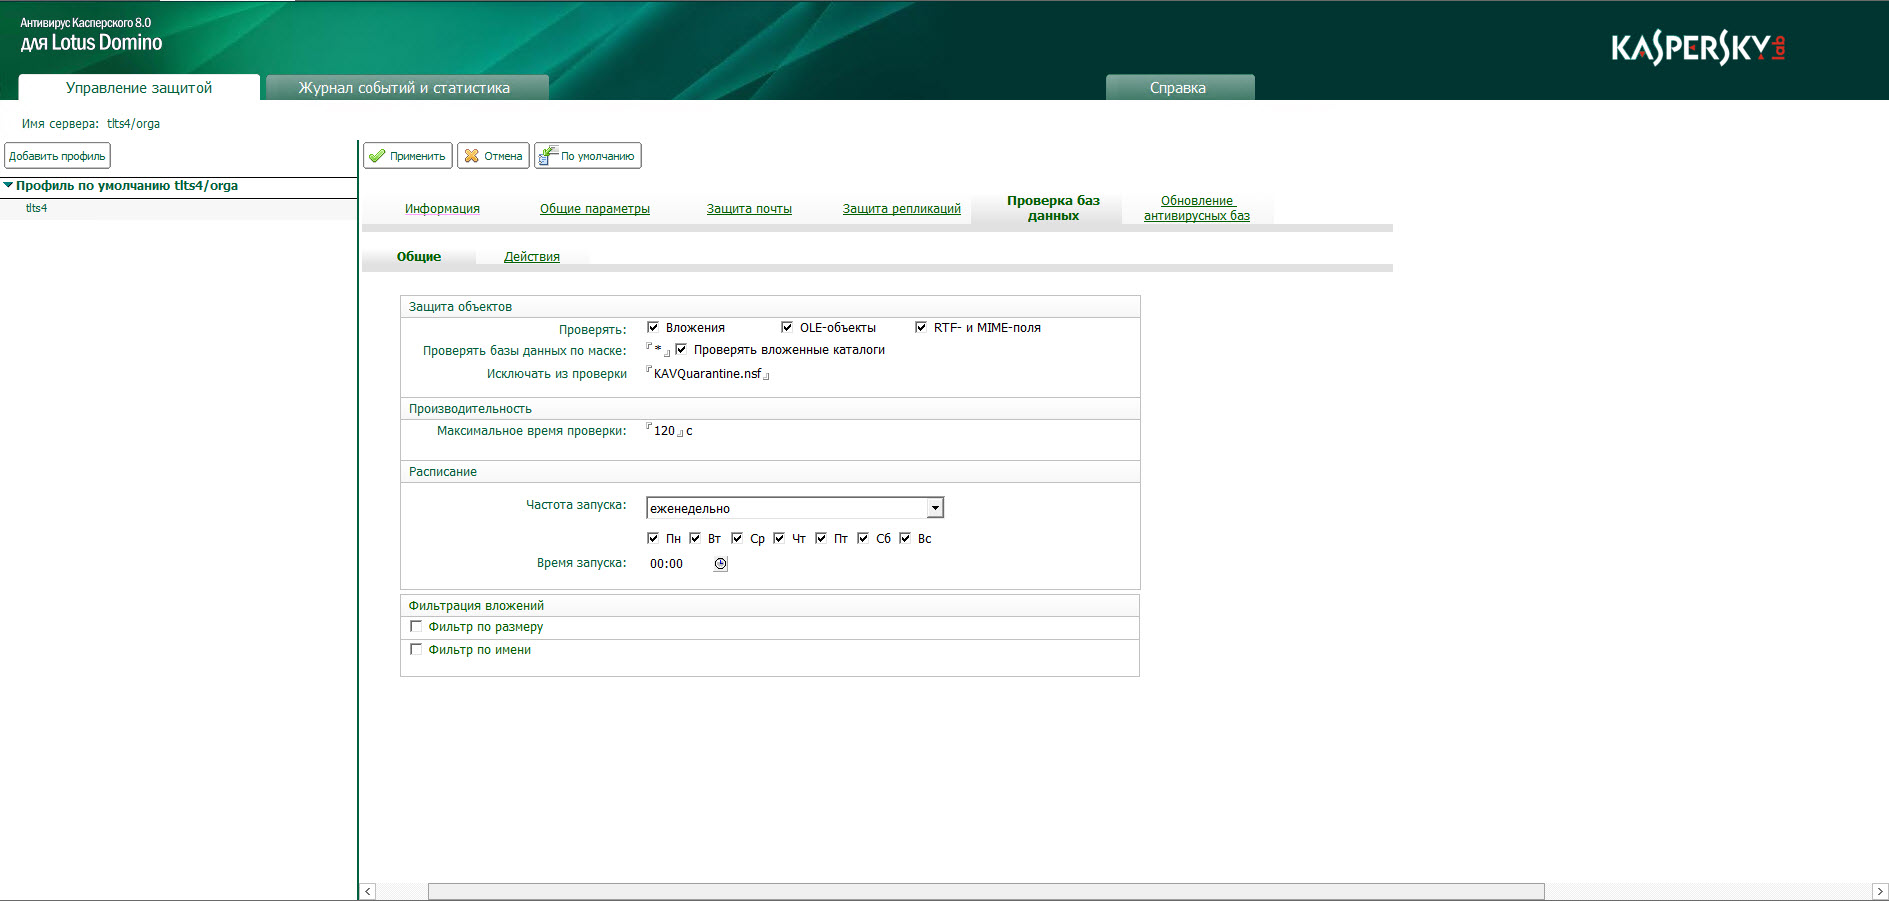The image size is (1889, 901).
Task: Select the tlts4 server in the tree
Action: (36, 208)
